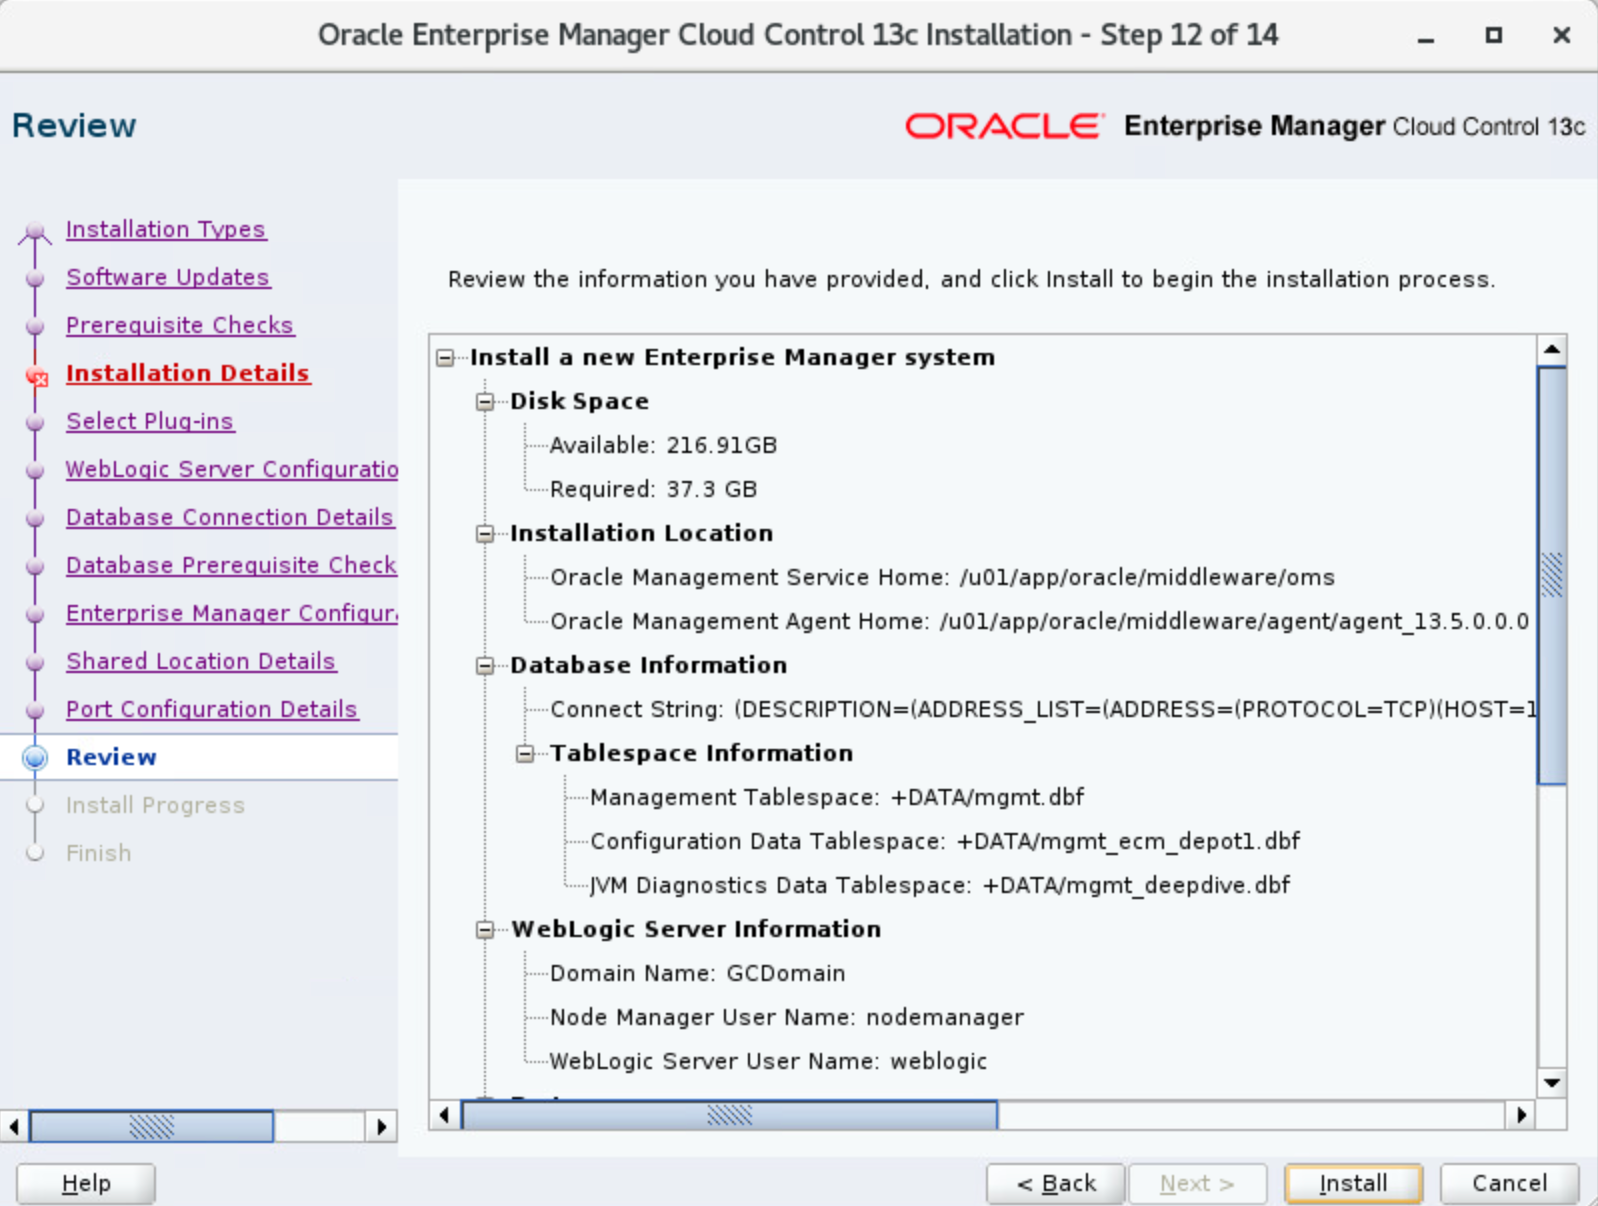The width and height of the screenshot is (1598, 1206).
Task: Select the JVM Diagnostics Data Tablespace row
Action: pyautogui.click(x=940, y=886)
